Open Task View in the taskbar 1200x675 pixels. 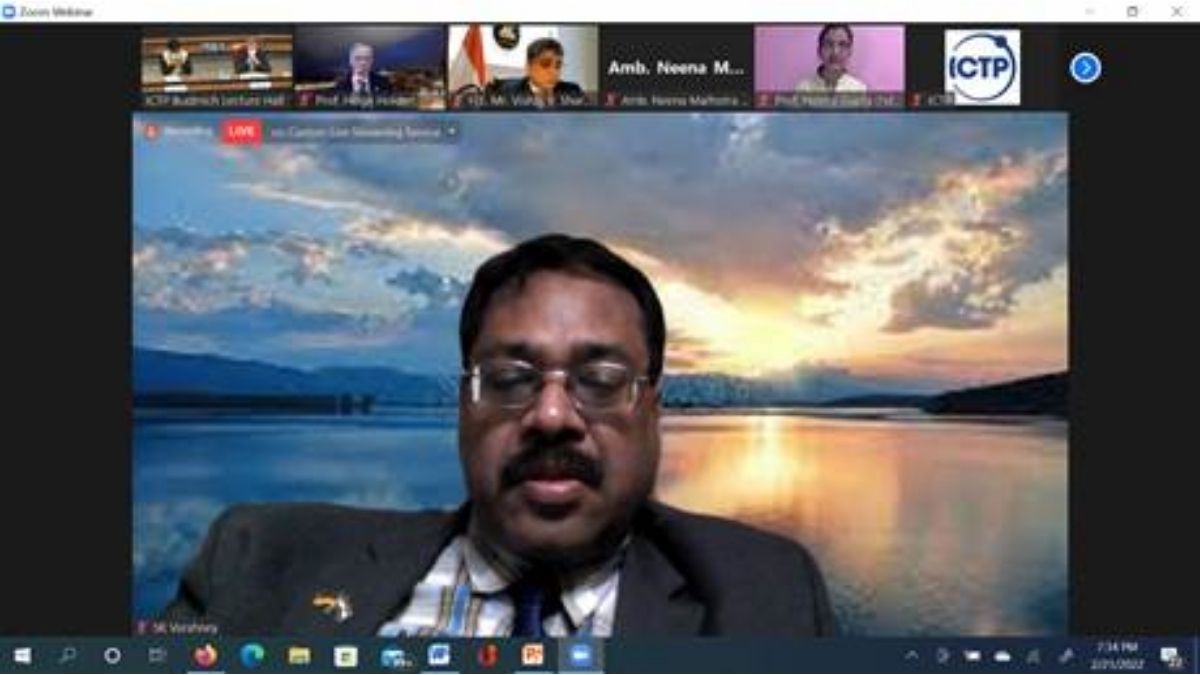click(158, 656)
